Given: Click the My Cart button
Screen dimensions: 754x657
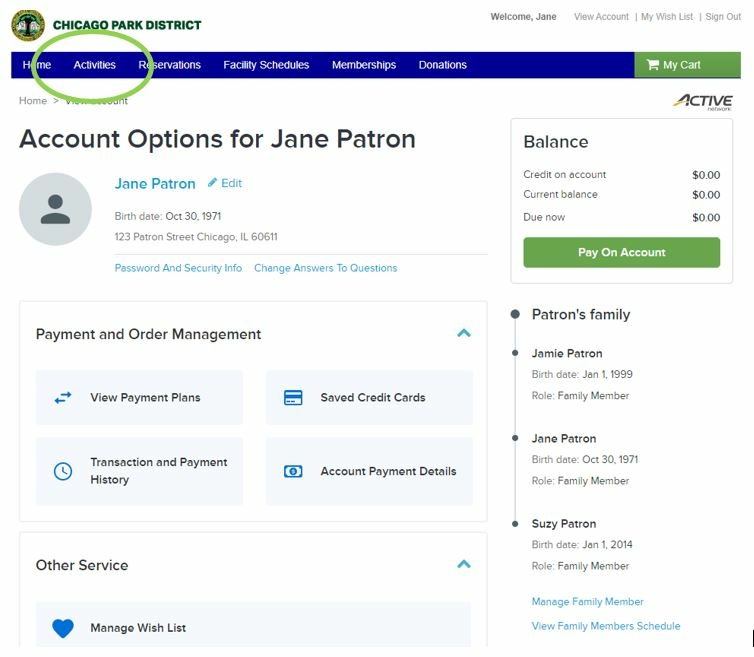Looking at the screenshot, I should (x=687, y=65).
